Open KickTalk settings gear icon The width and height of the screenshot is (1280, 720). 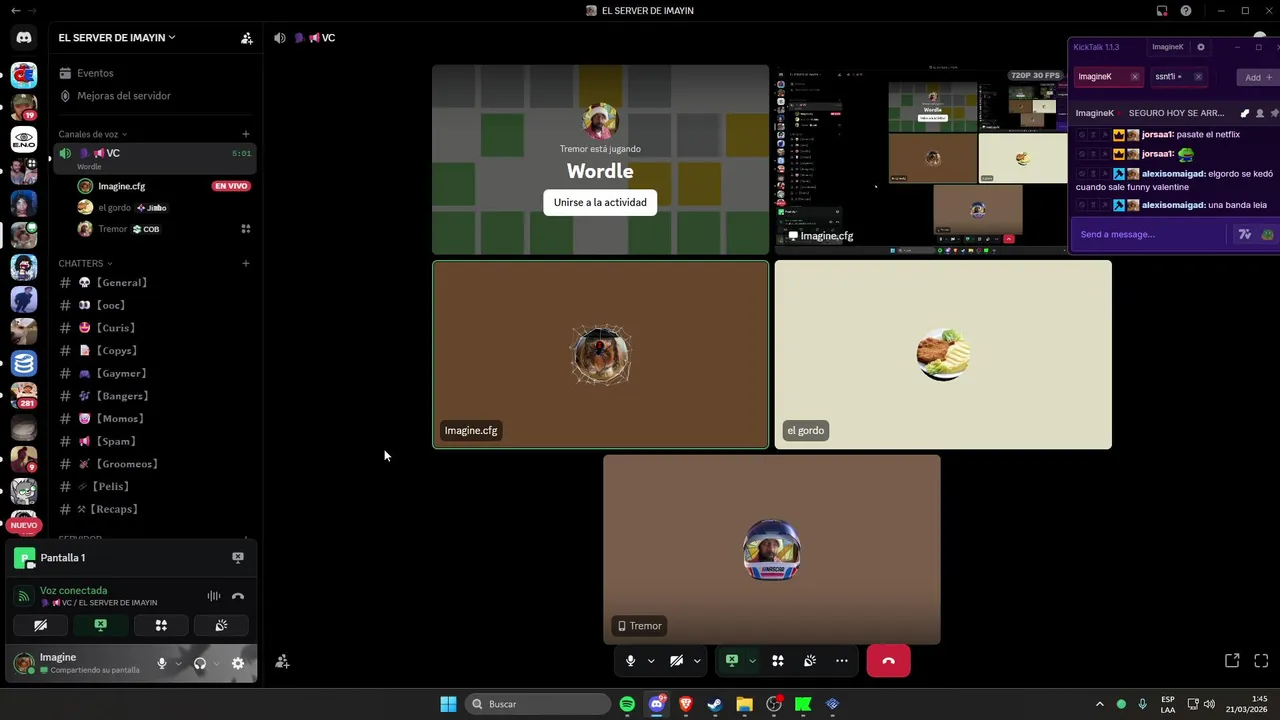(1201, 47)
